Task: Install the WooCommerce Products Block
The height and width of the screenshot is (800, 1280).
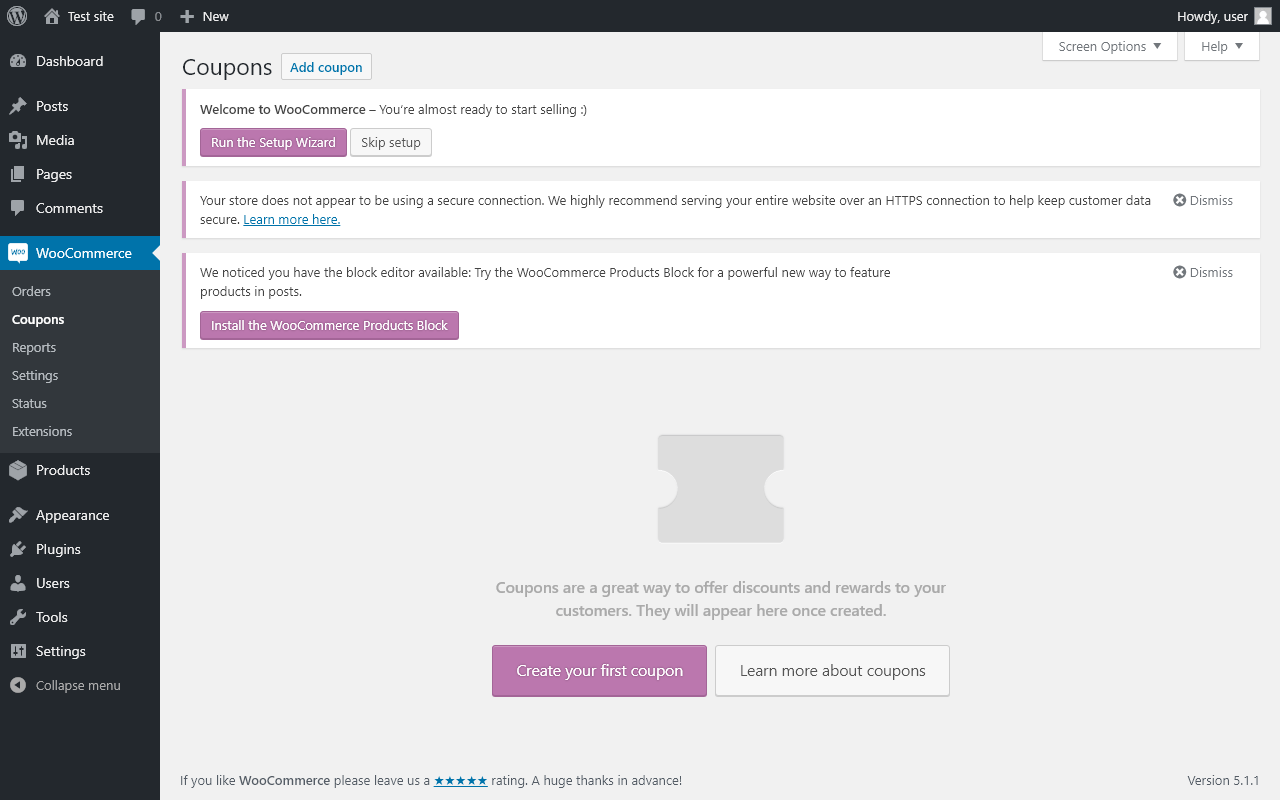Action: (329, 325)
